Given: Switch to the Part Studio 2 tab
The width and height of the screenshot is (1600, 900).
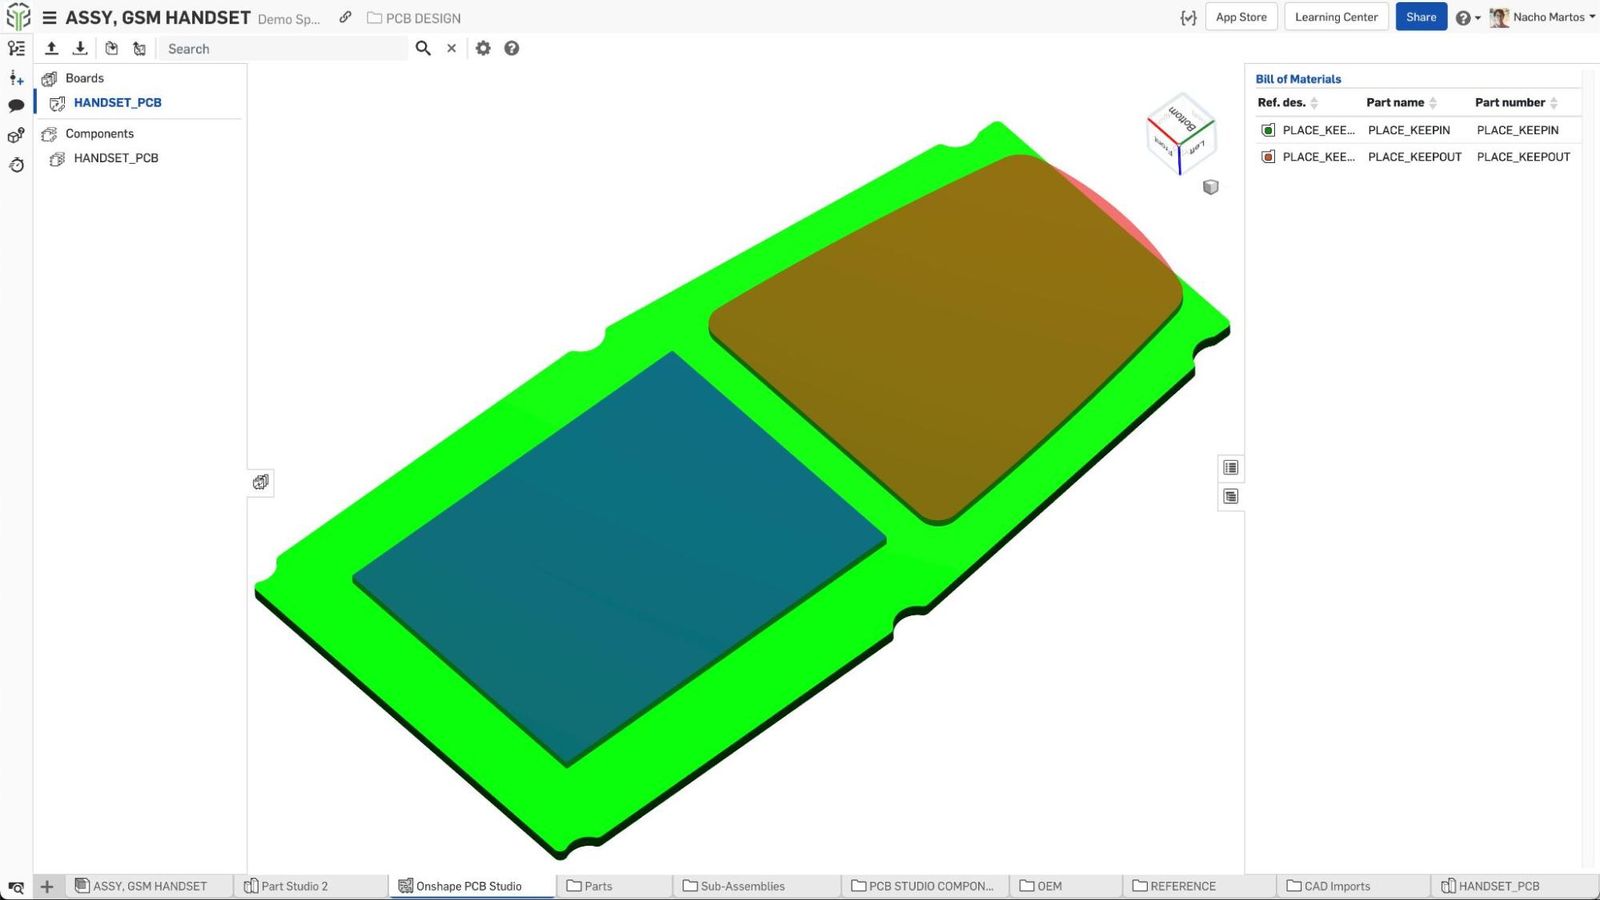Looking at the screenshot, I should tap(296, 886).
